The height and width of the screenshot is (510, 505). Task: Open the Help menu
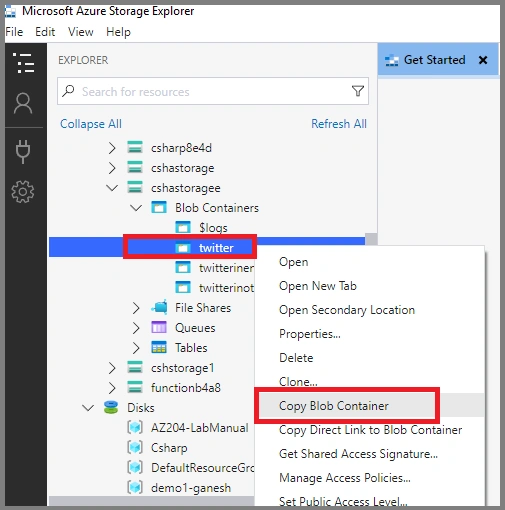pos(118,32)
